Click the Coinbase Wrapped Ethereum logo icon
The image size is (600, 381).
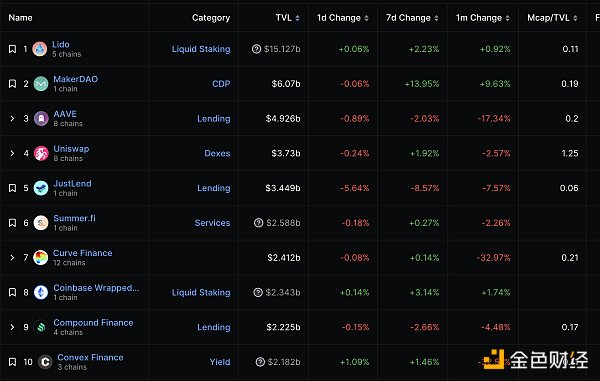tap(41, 292)
